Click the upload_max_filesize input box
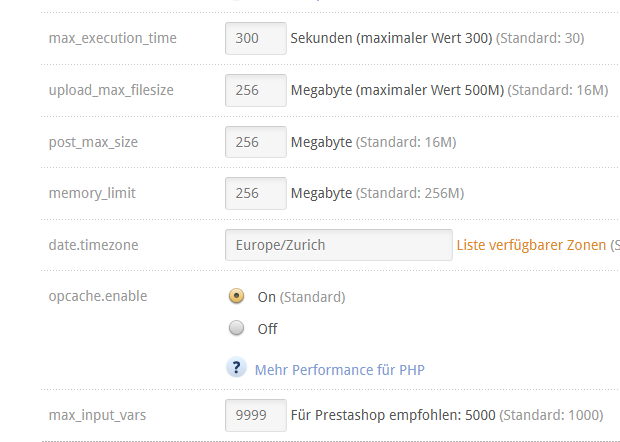 (256, 90)
